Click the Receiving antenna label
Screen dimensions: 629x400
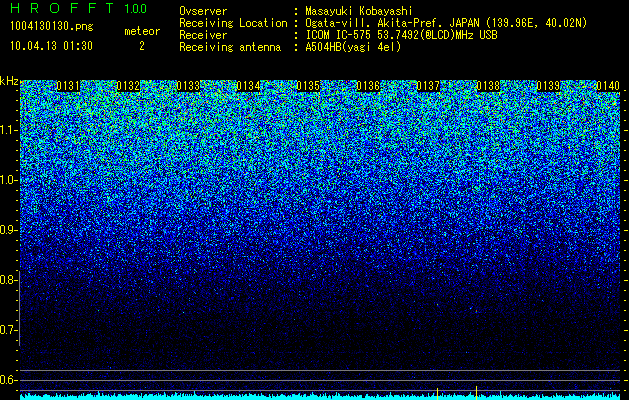pyautogui.click(x=230, y=47)
